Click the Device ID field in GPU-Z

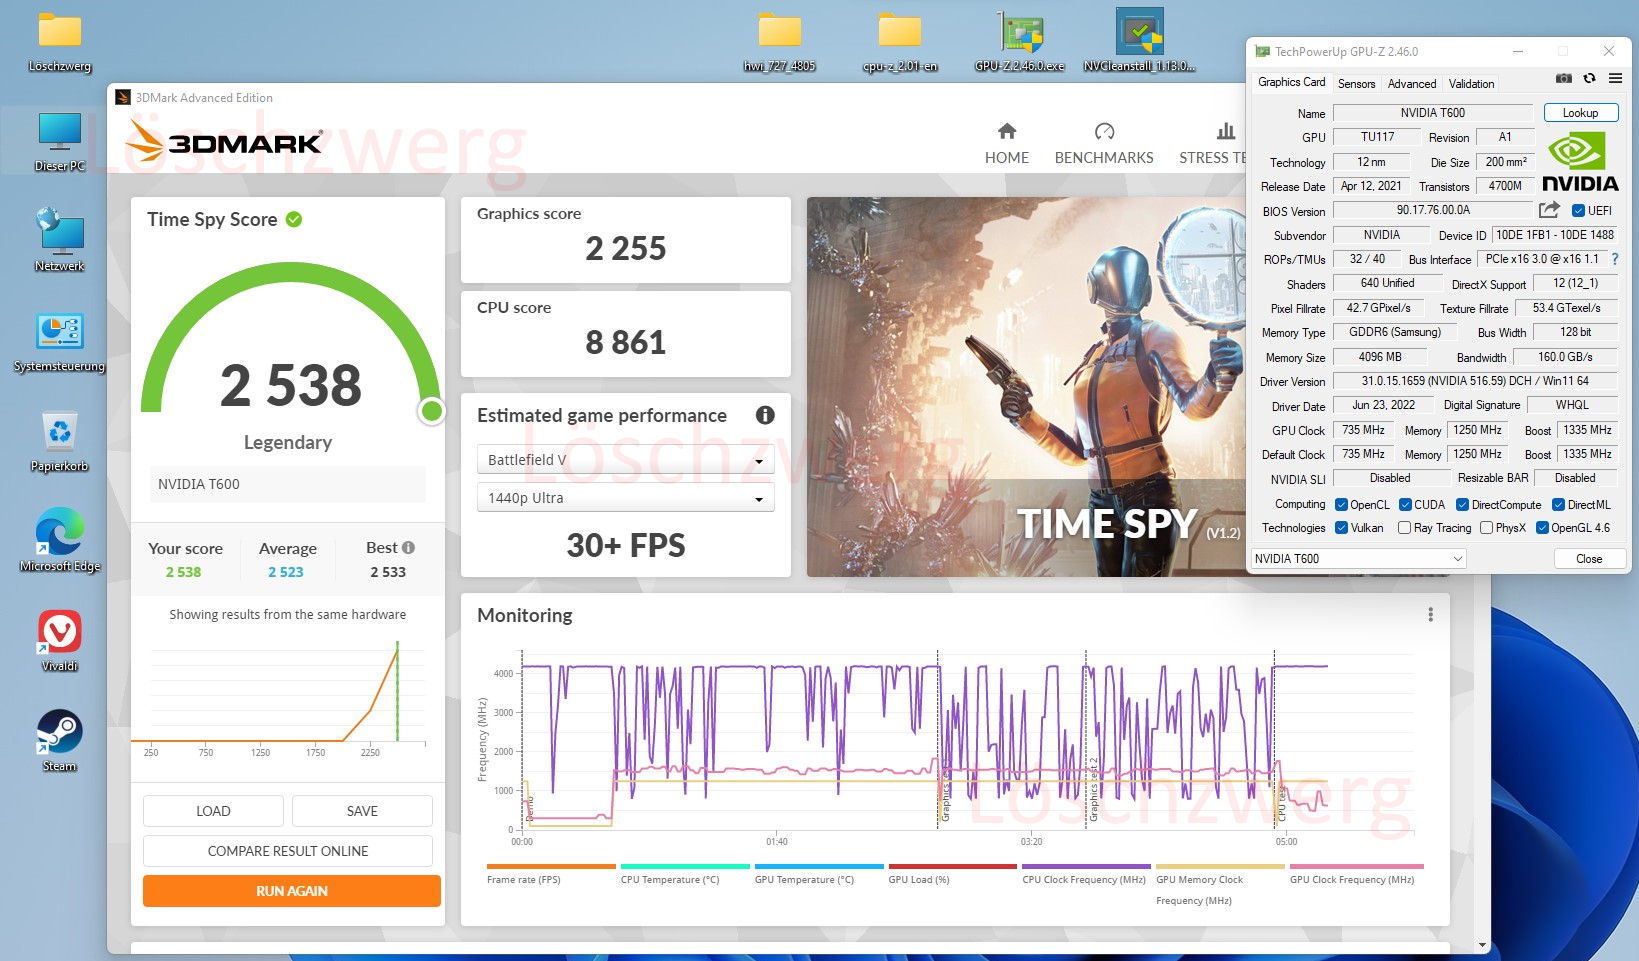tap(1554, 235)
